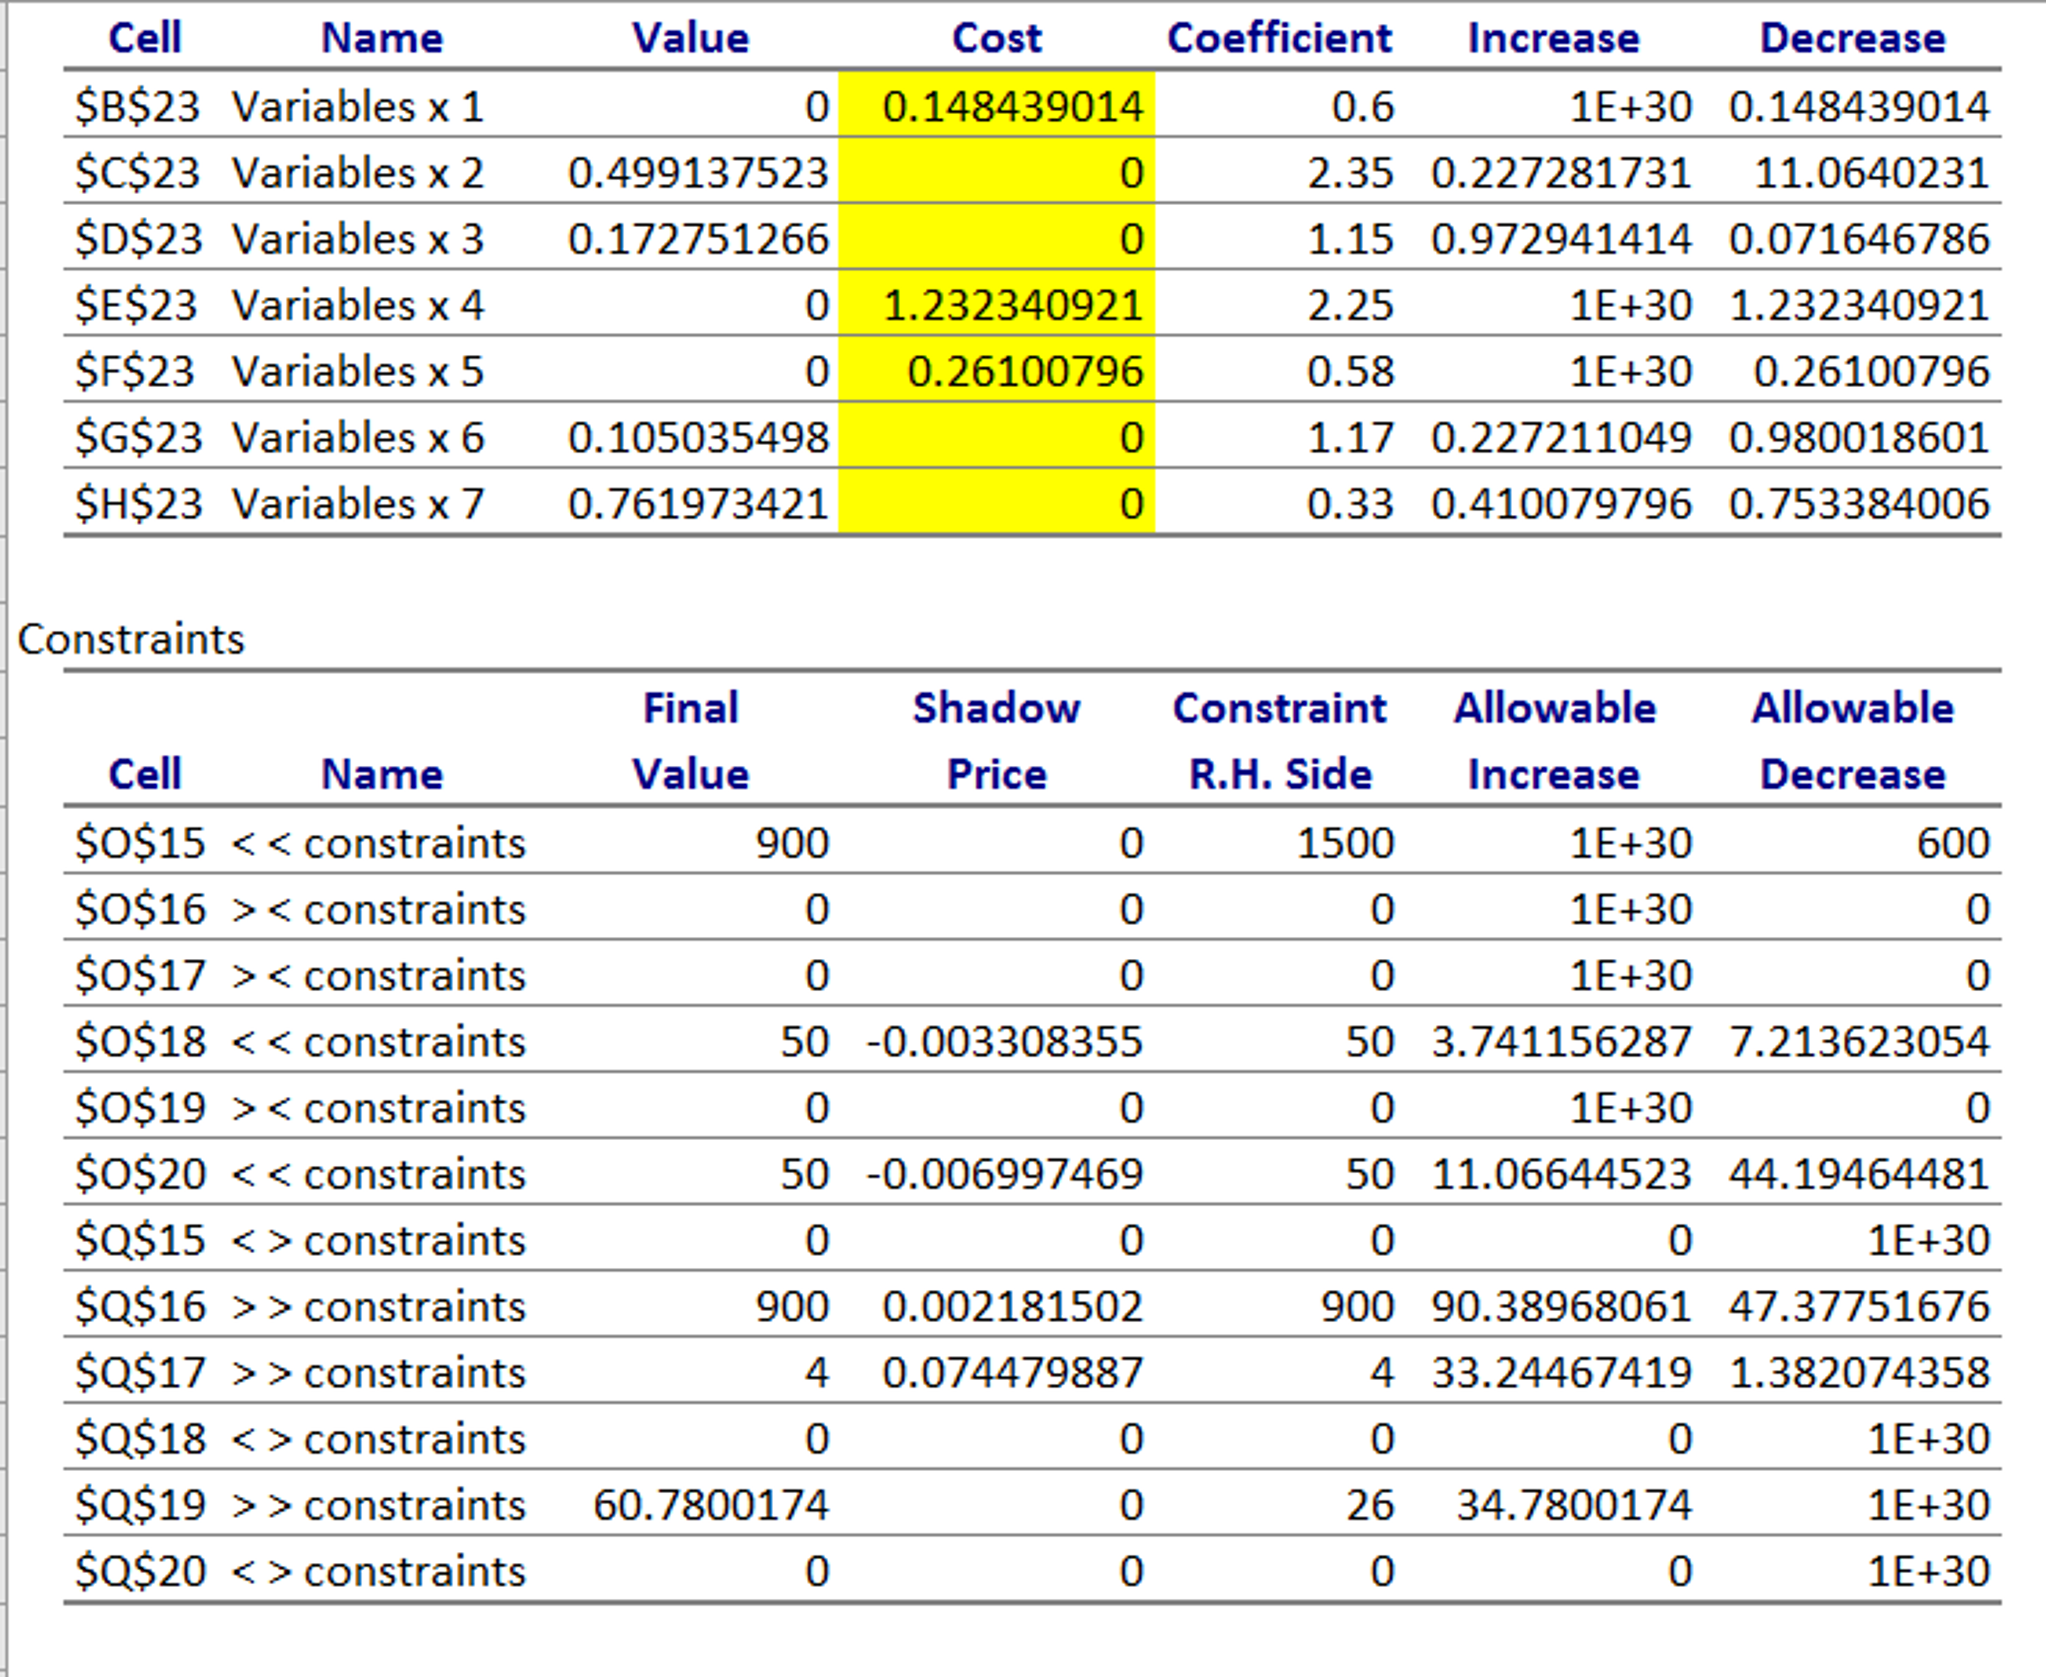Screen dimensions: 2046x1677
Task: Click constraint cell $O$17
Action: (140, 976)
